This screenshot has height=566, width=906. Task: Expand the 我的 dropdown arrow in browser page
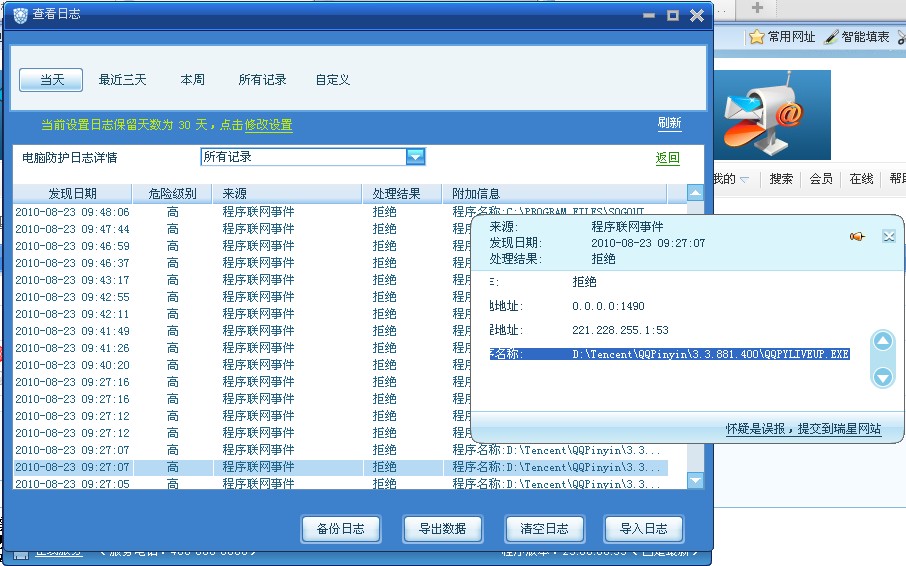[745, 180]
